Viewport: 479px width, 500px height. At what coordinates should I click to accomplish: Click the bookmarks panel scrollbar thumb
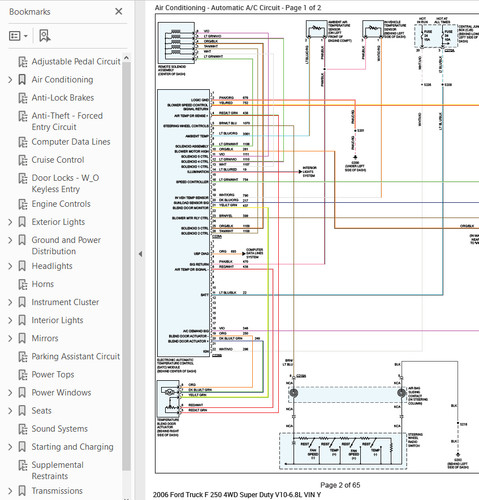pyautogui.click(x=126, y=266)
